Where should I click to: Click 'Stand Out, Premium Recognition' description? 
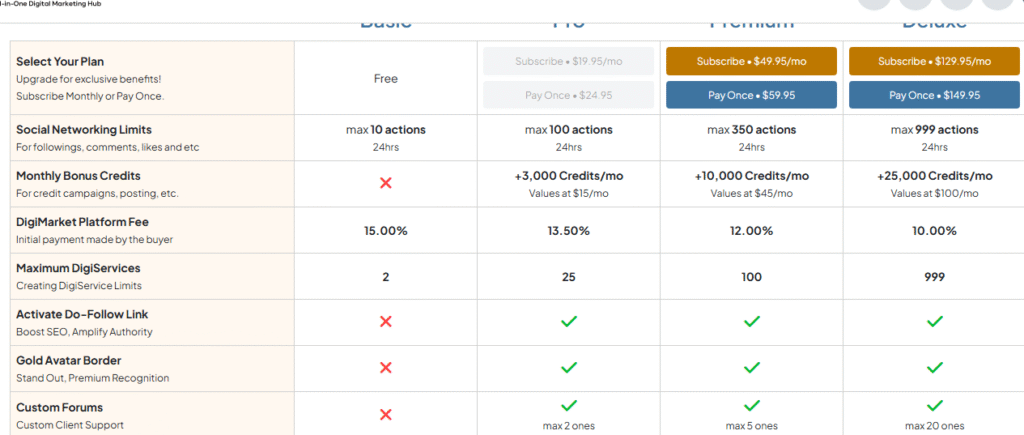click(92, 378)
